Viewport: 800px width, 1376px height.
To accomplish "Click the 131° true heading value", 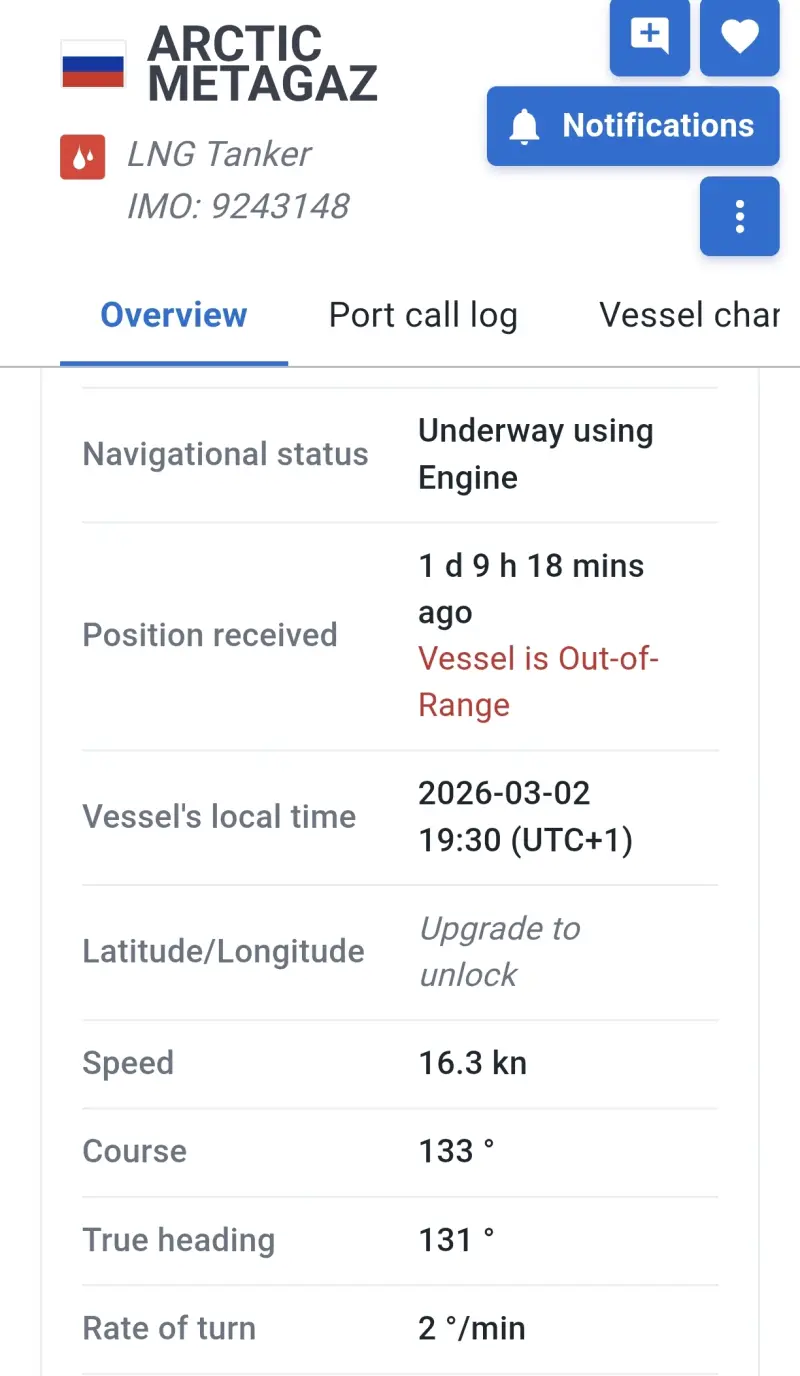I will pyautogui.click(x=456, y=1240).
